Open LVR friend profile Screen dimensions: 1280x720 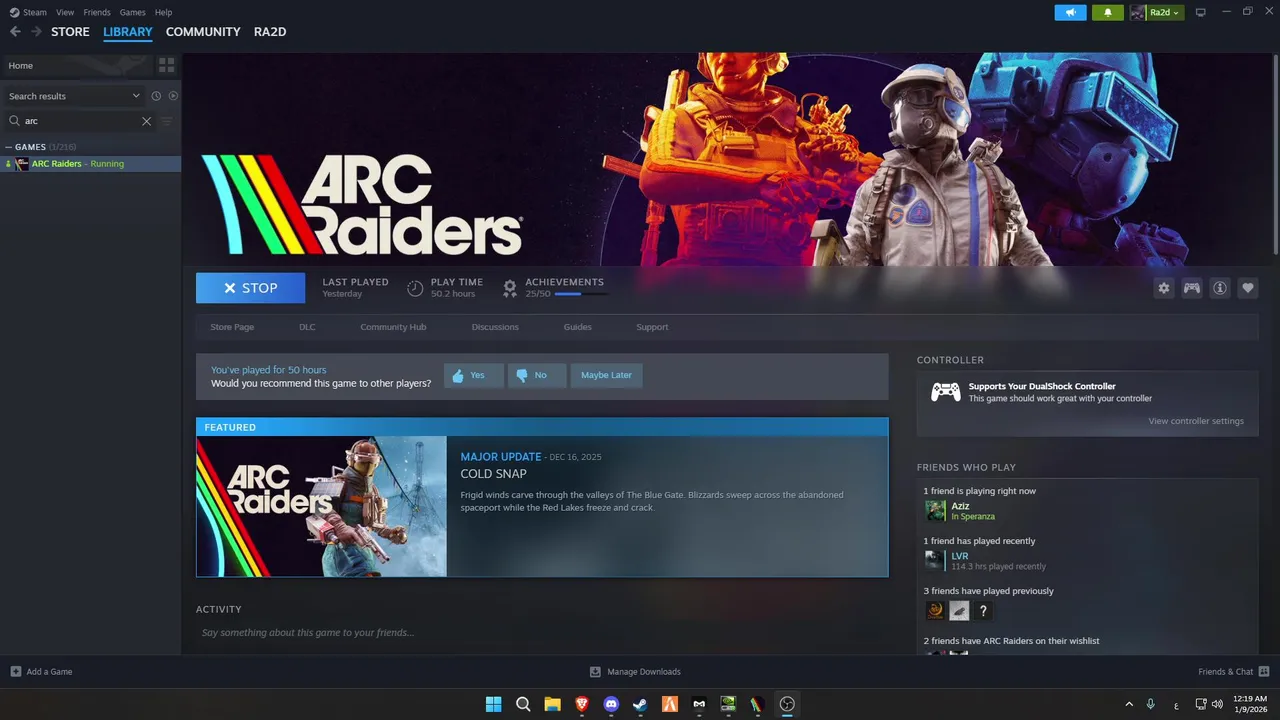pos(959,556)
